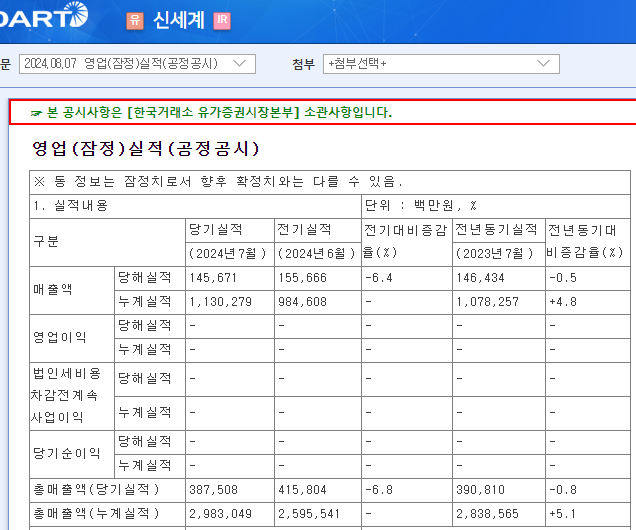
Task: Click the 매출액 row label
Action: 72,290
